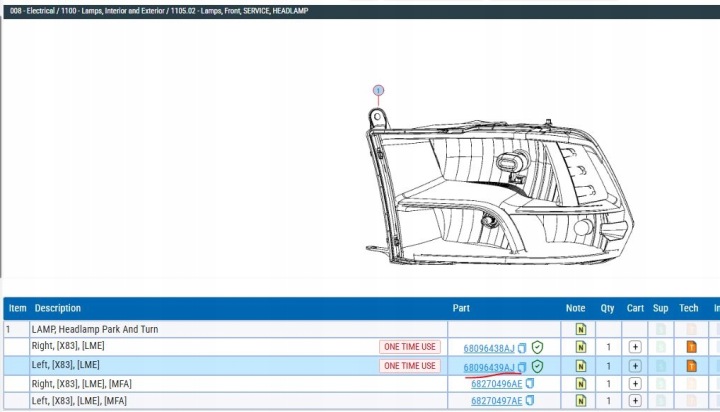Click the Qty column header

607,308
